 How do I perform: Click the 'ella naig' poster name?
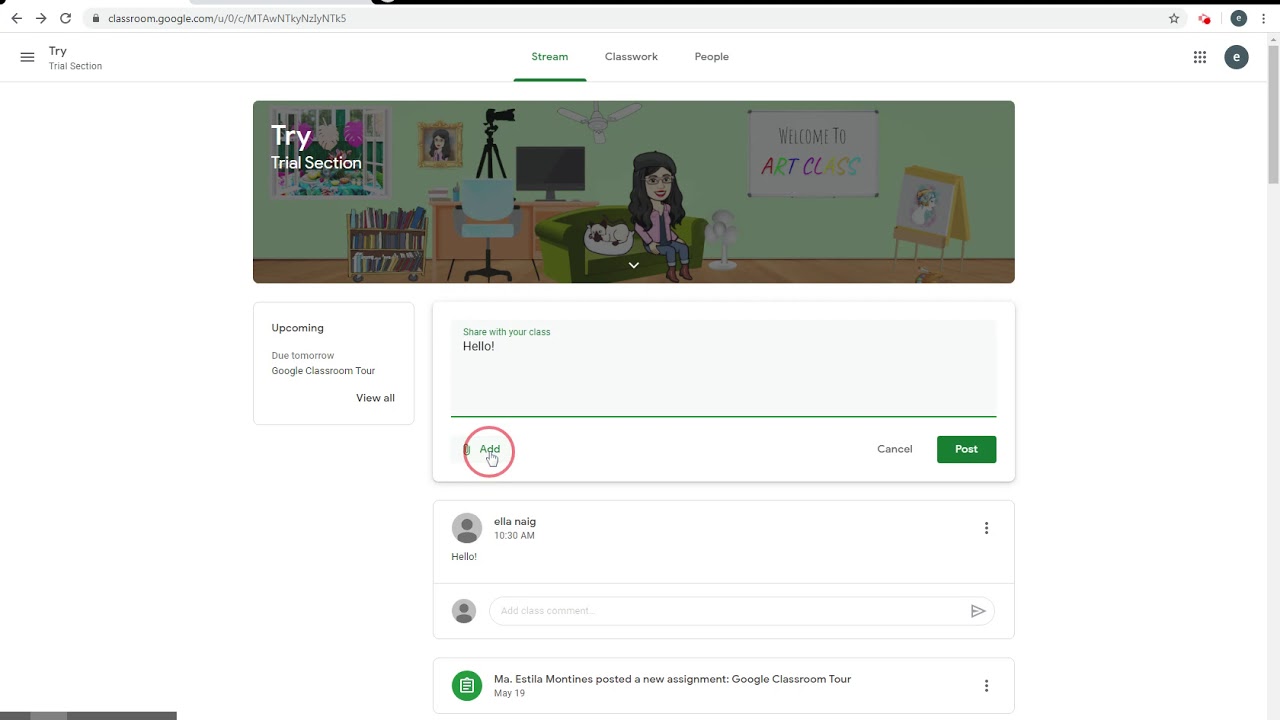pyautogui.click(x=515, y=521)
